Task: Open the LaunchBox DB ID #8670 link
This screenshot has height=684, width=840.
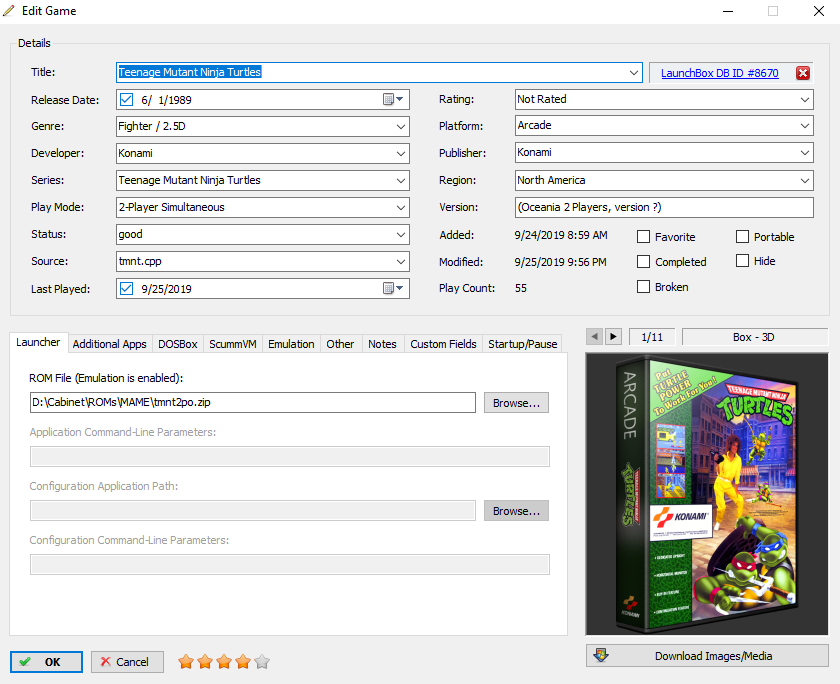Action: pos(719,73)
